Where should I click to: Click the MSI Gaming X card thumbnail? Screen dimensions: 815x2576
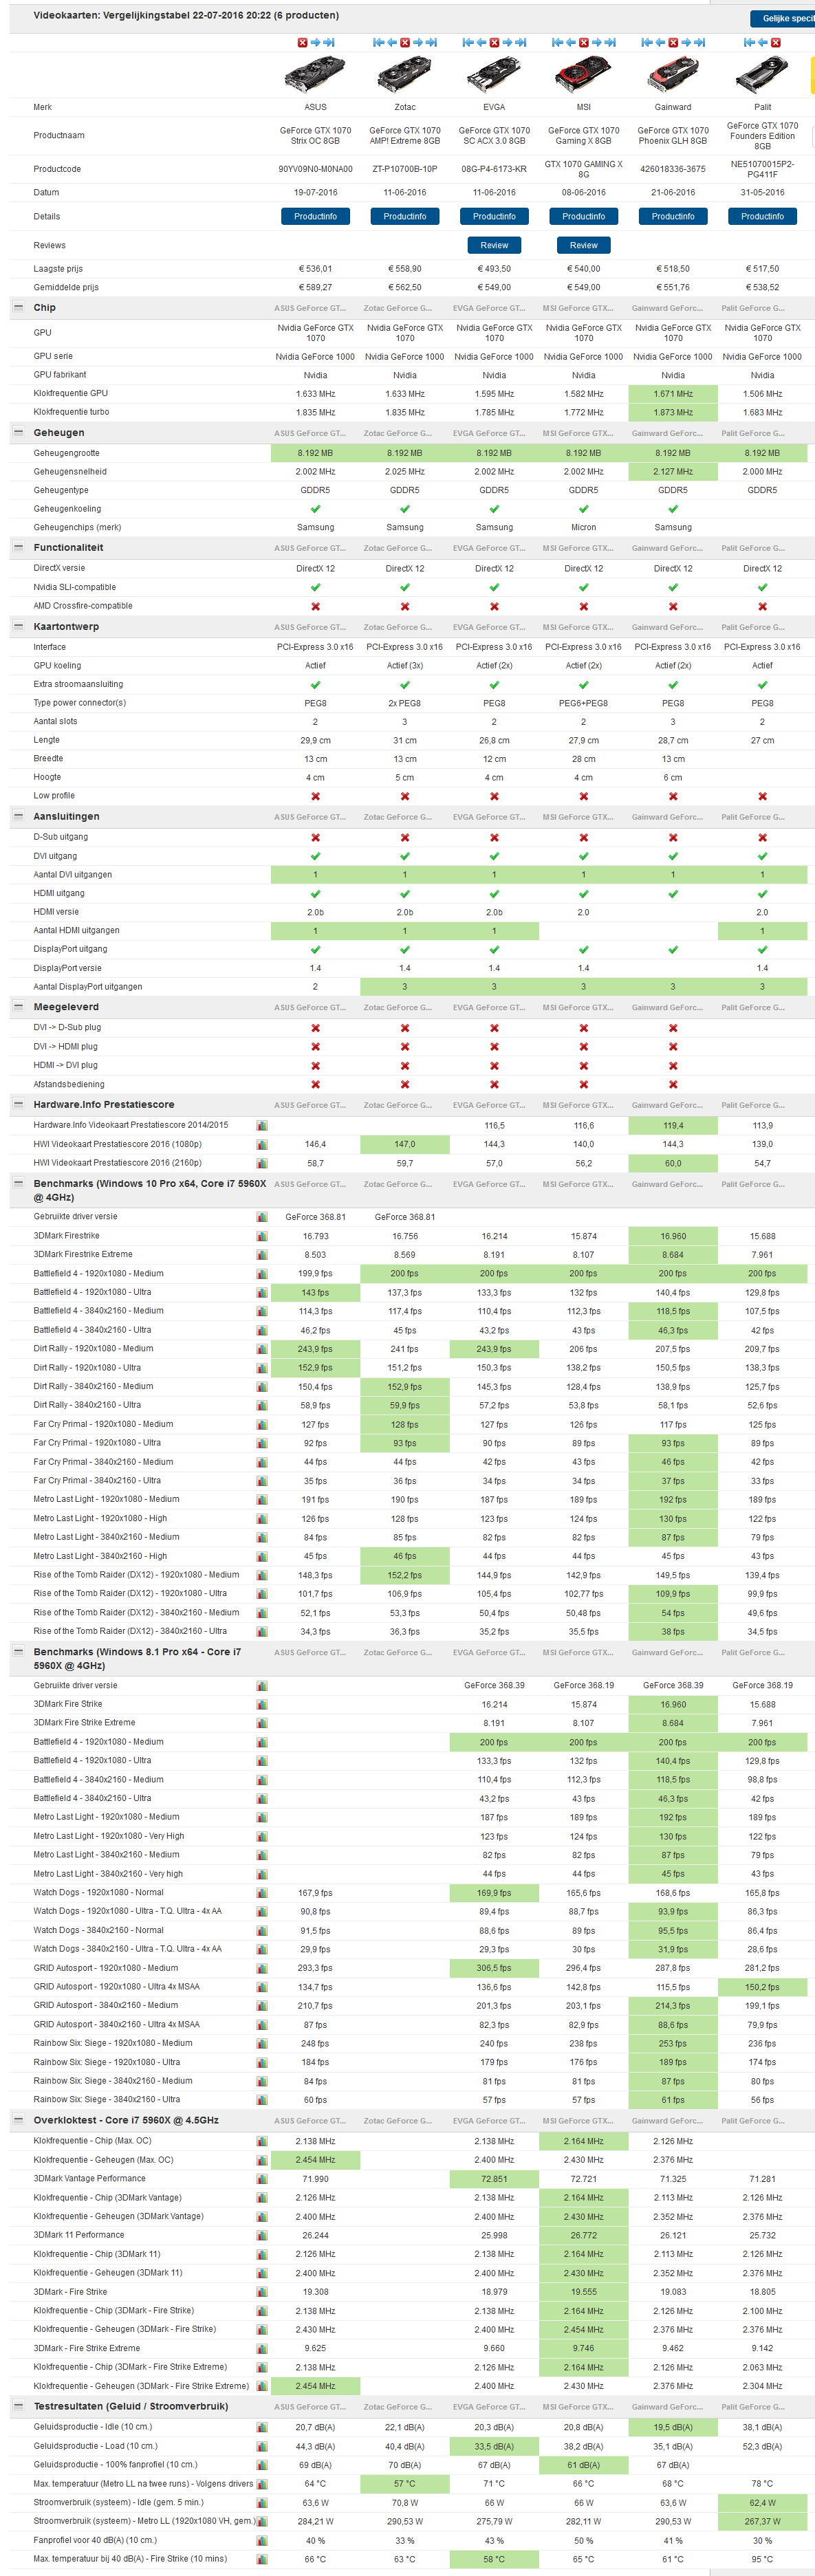point(584,75)
